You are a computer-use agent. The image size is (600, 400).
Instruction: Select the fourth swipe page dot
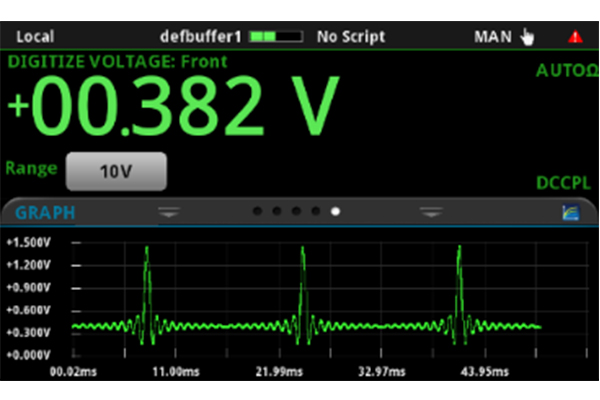[x=316, y=212]
